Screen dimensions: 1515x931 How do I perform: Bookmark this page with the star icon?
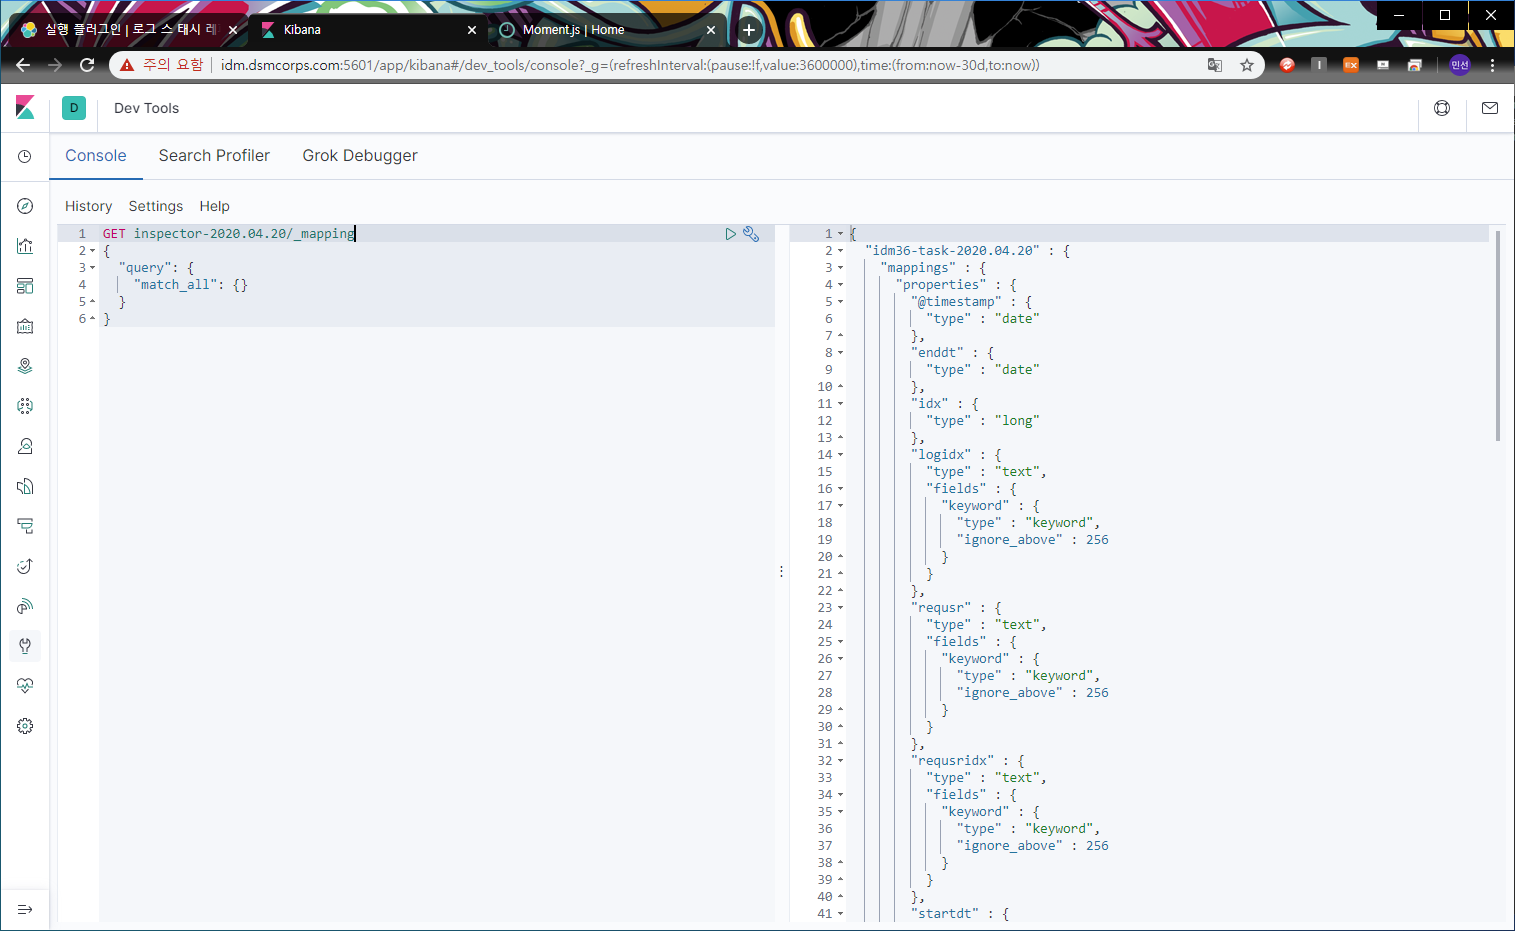coord(1247,65)
